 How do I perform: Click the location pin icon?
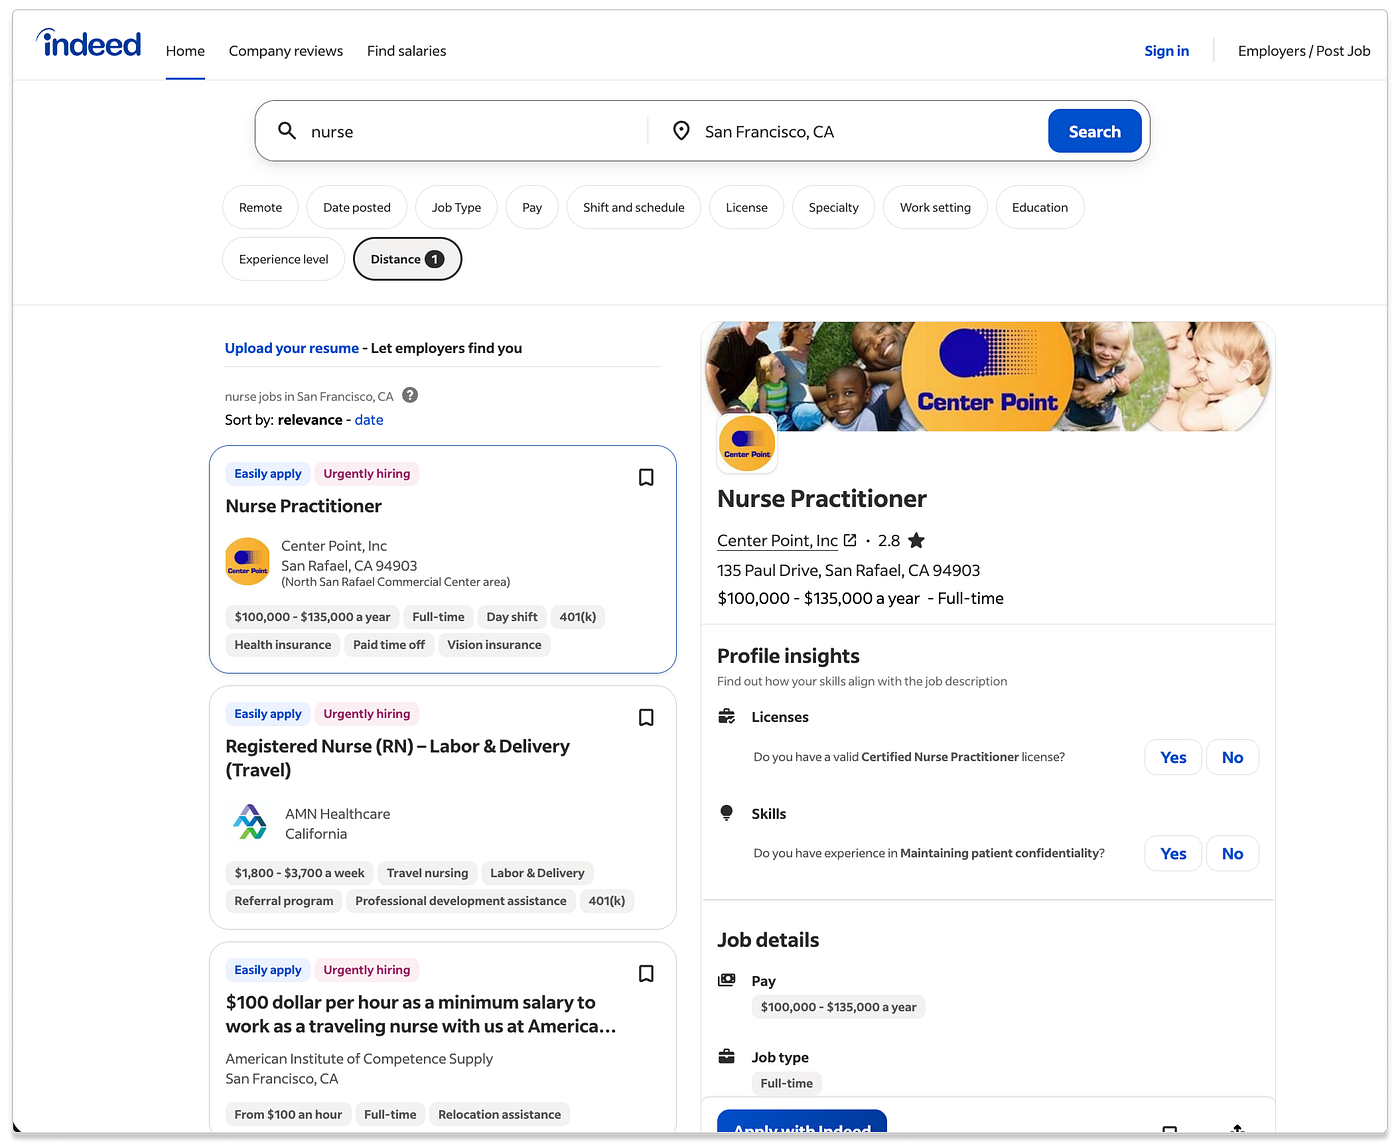681,131
